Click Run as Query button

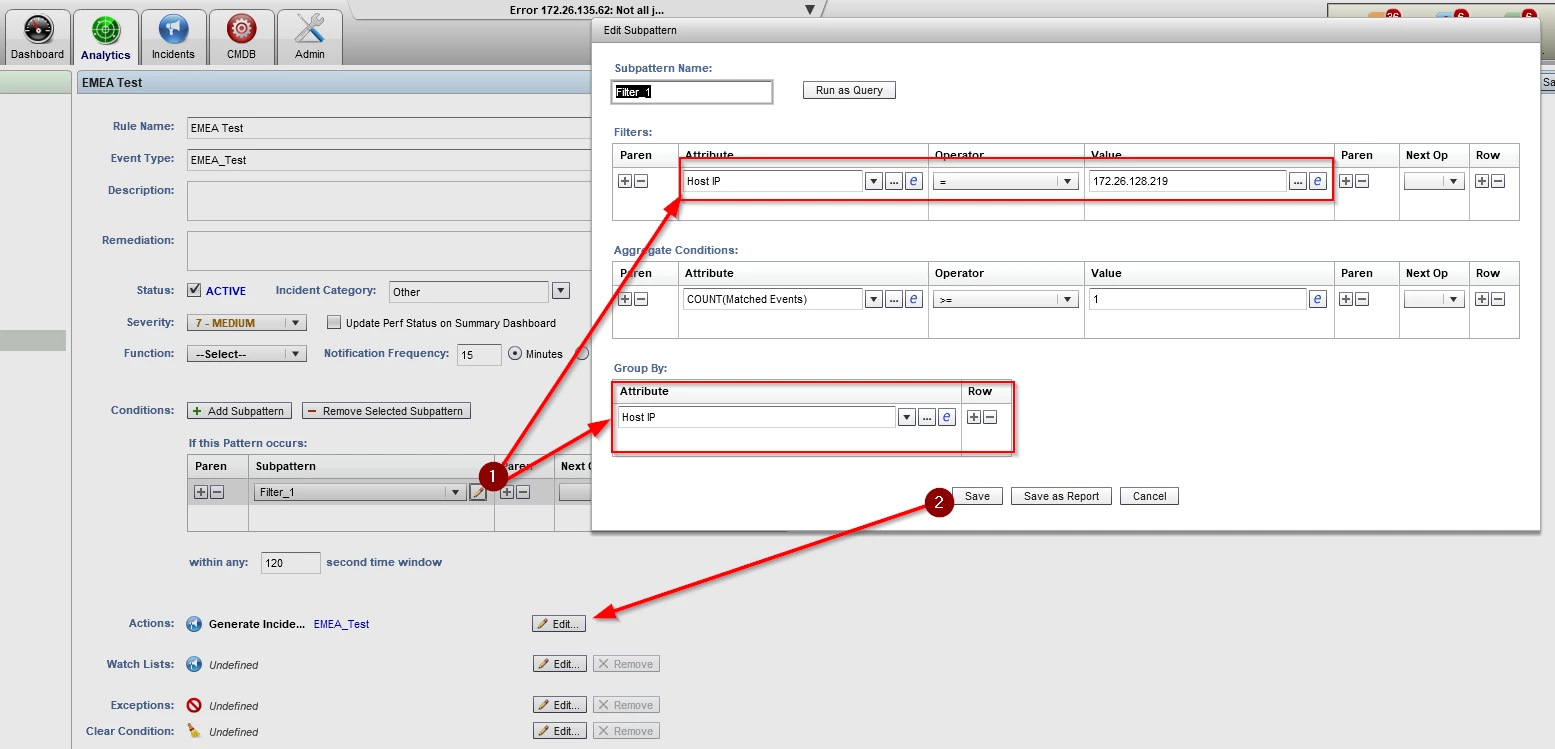[x=849, y=90]
